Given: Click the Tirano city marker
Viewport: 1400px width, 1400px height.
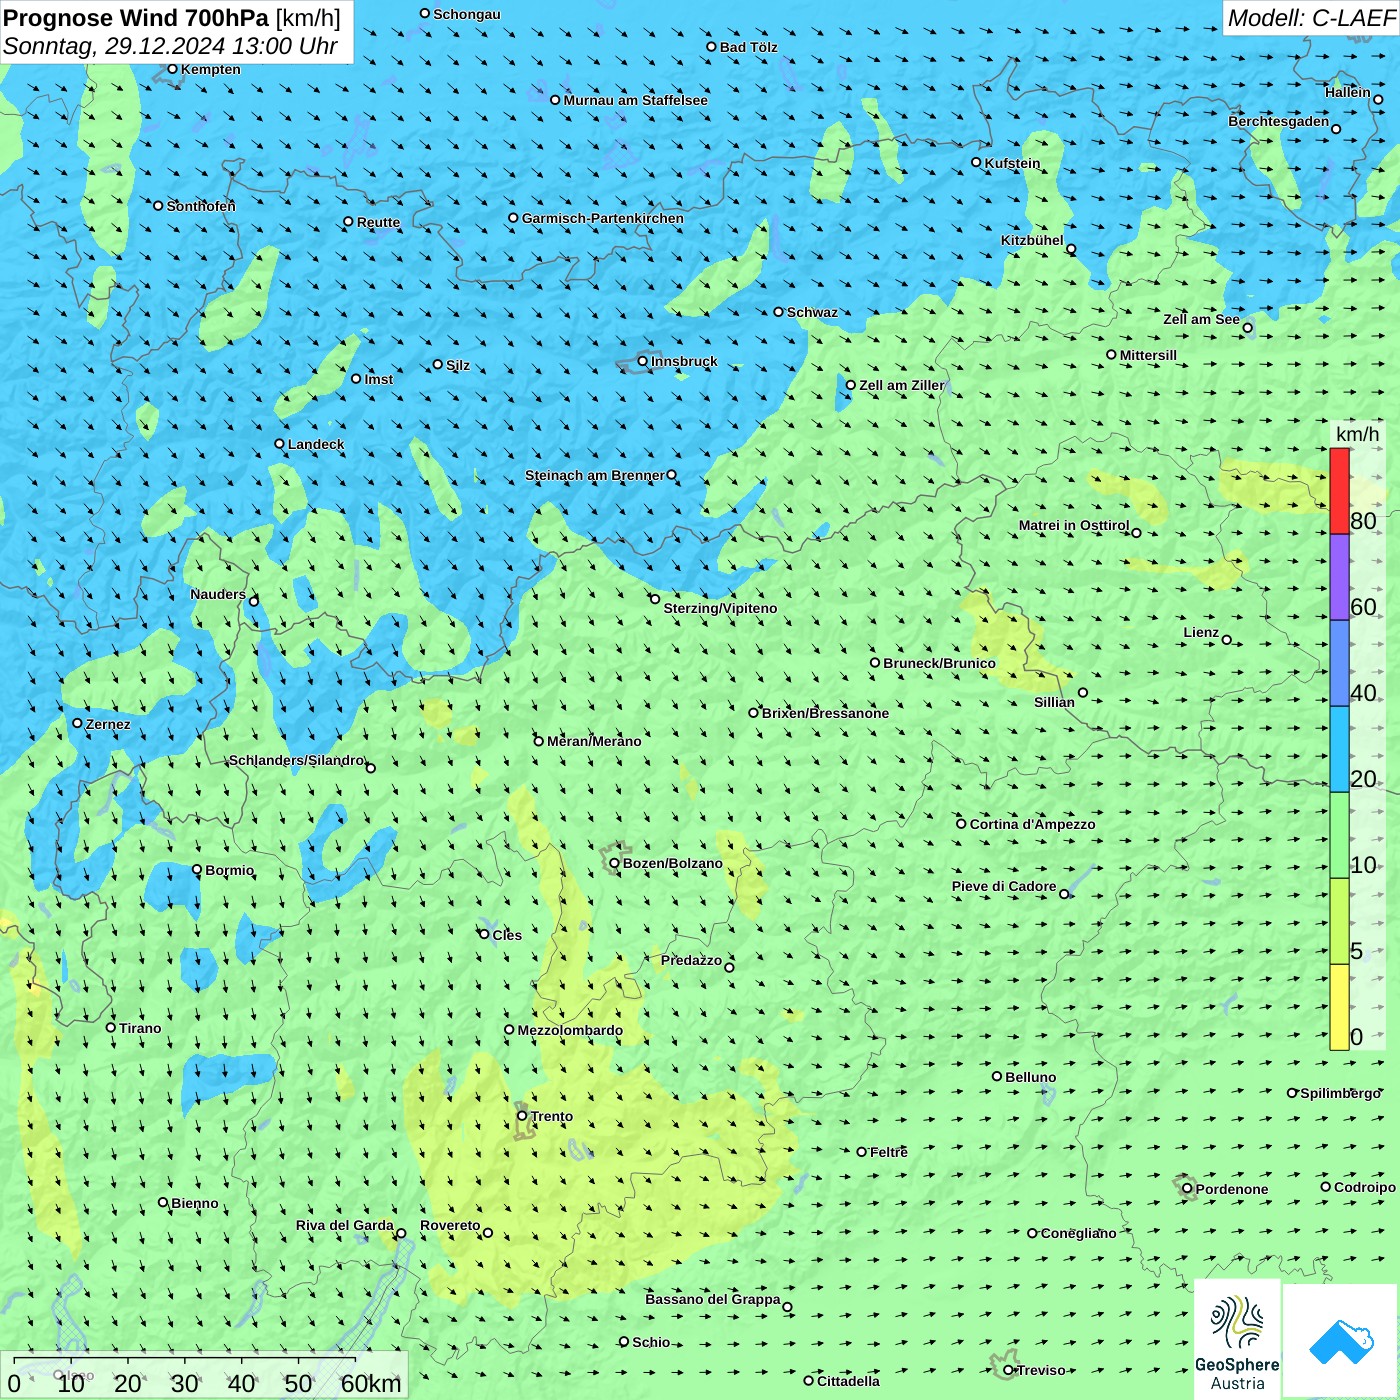Looking at the screenshot, I should click(x=111, y=1027).
